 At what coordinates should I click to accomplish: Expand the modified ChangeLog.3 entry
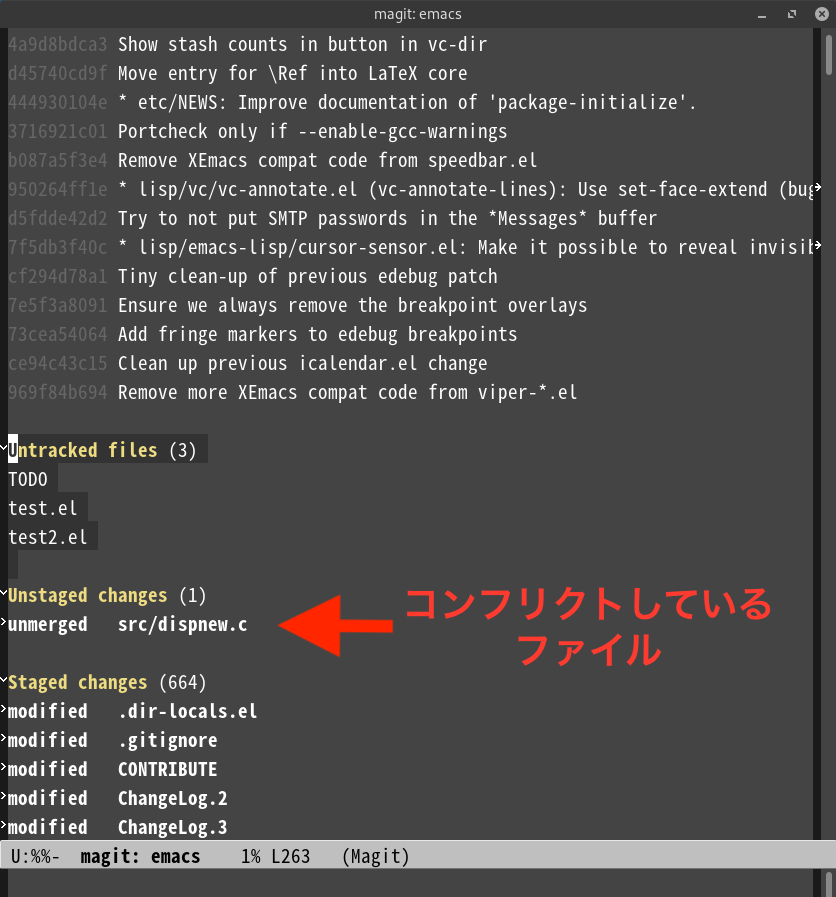(x=3, y=824)
